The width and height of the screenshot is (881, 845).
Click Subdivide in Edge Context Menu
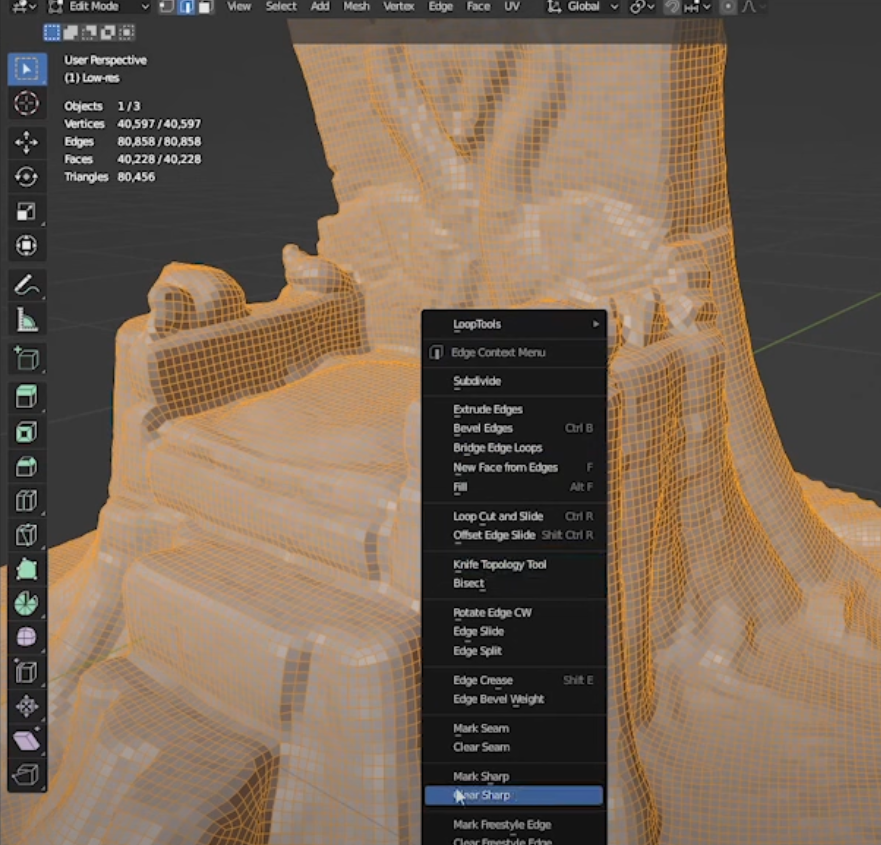click(x=477, y=381)
